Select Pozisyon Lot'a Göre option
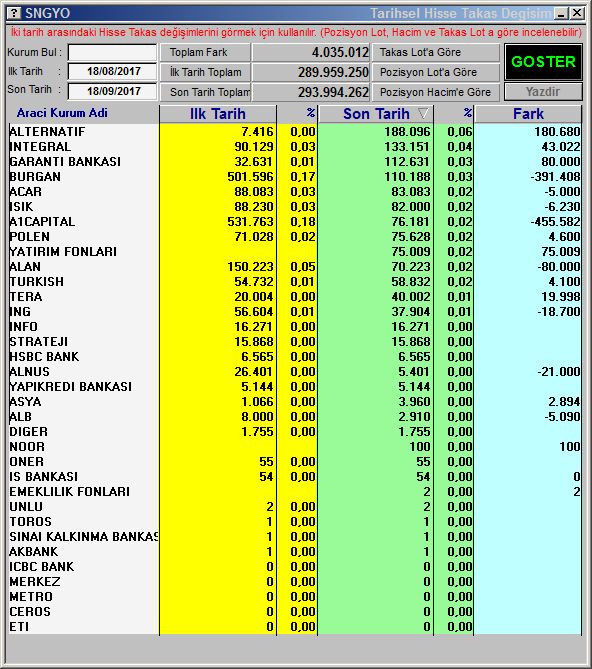This screenshot has height=669, width=592. 435,72
